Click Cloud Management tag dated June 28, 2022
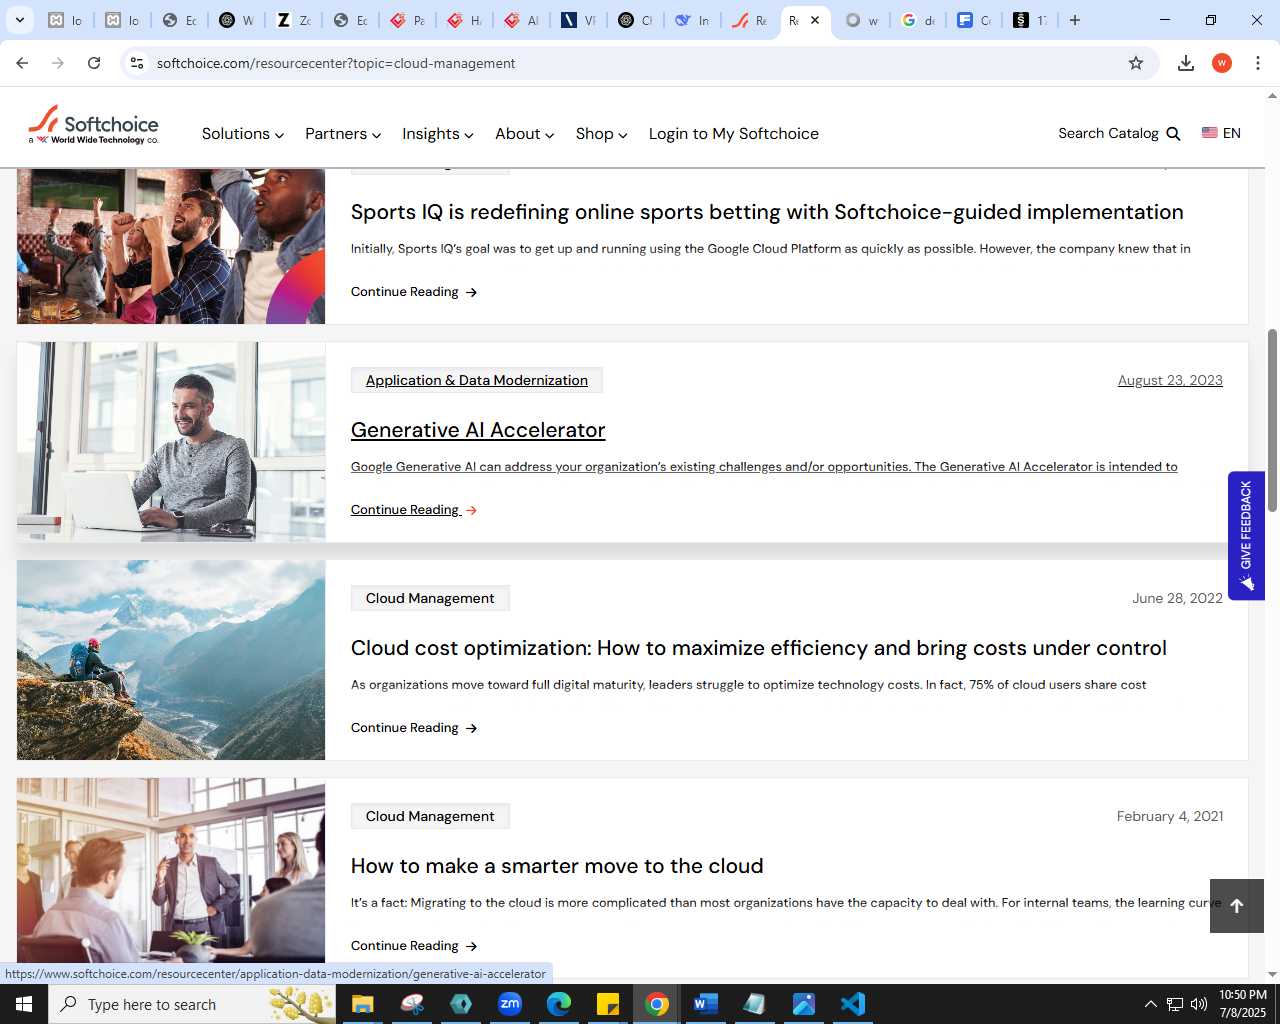The width and height of the screenshot is (1280, 1024). (430, 598)
